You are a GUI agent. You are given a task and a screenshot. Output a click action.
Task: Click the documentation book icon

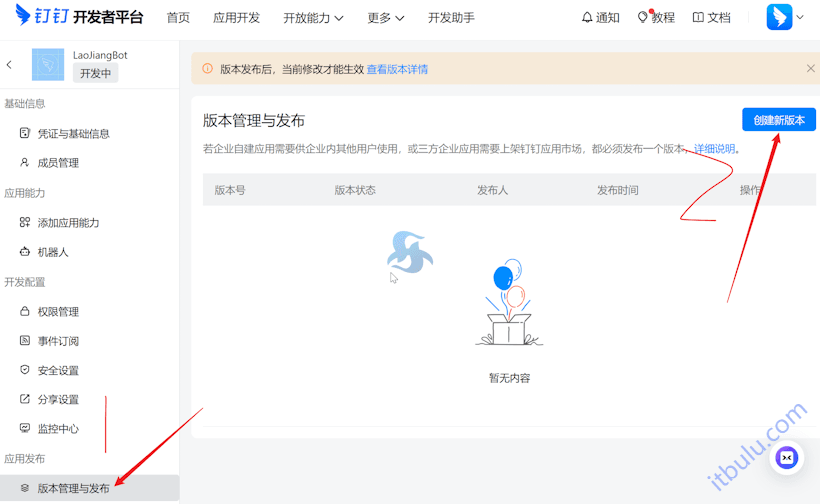[x=698, y=18]
